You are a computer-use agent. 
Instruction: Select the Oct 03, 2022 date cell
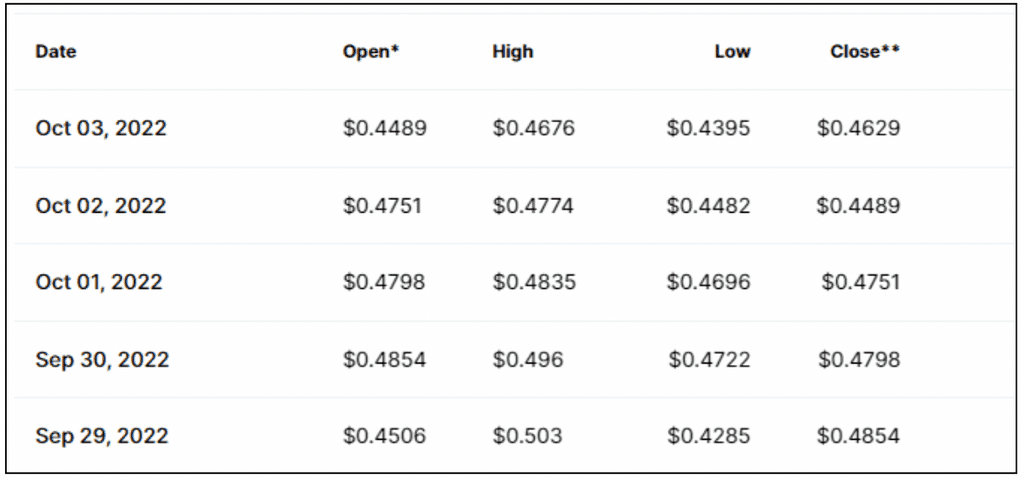101,127
